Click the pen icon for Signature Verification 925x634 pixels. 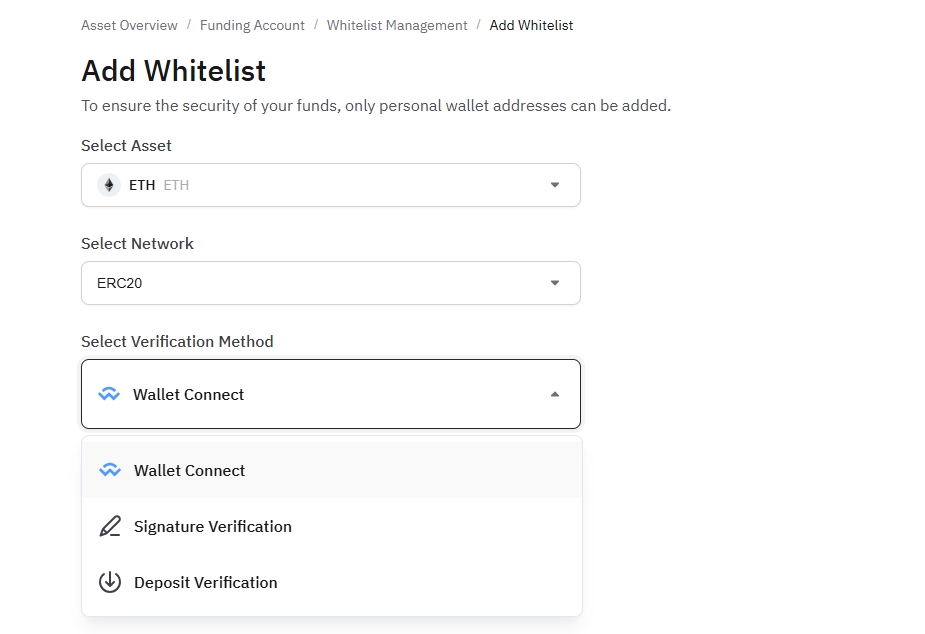(110, 526)
